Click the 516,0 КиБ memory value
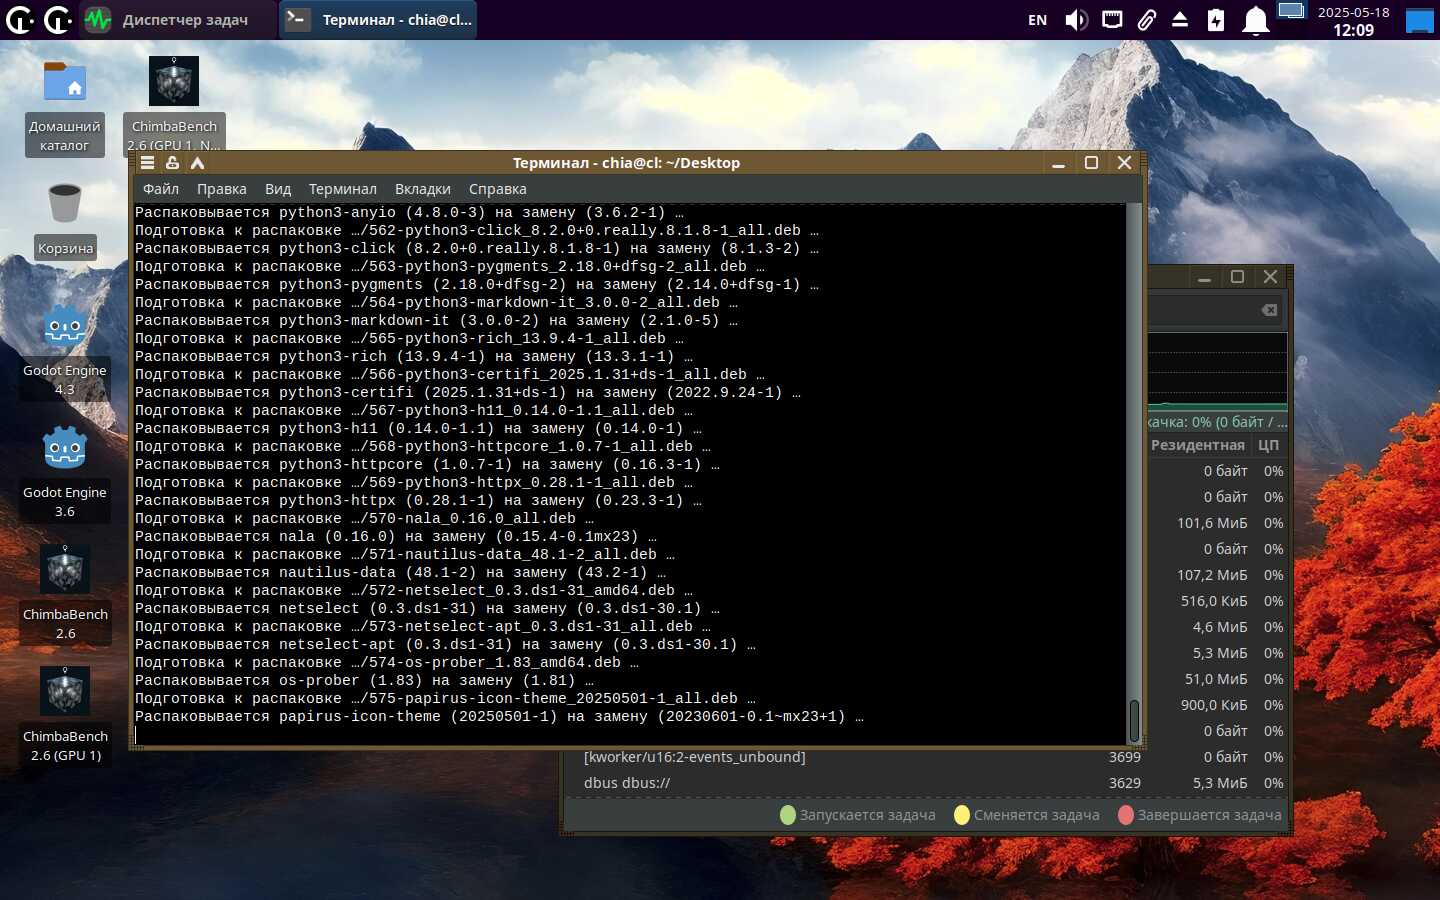Viewport: 1440px width, 900px height. [x=1214, y=601]
